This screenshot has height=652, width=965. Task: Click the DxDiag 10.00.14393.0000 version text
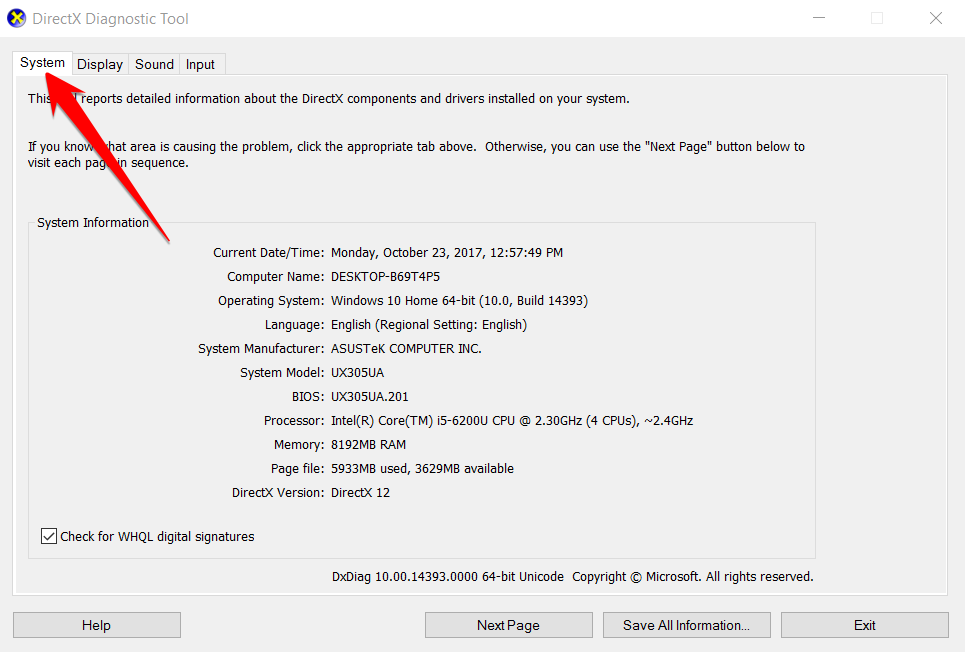(x=447, y=576)
